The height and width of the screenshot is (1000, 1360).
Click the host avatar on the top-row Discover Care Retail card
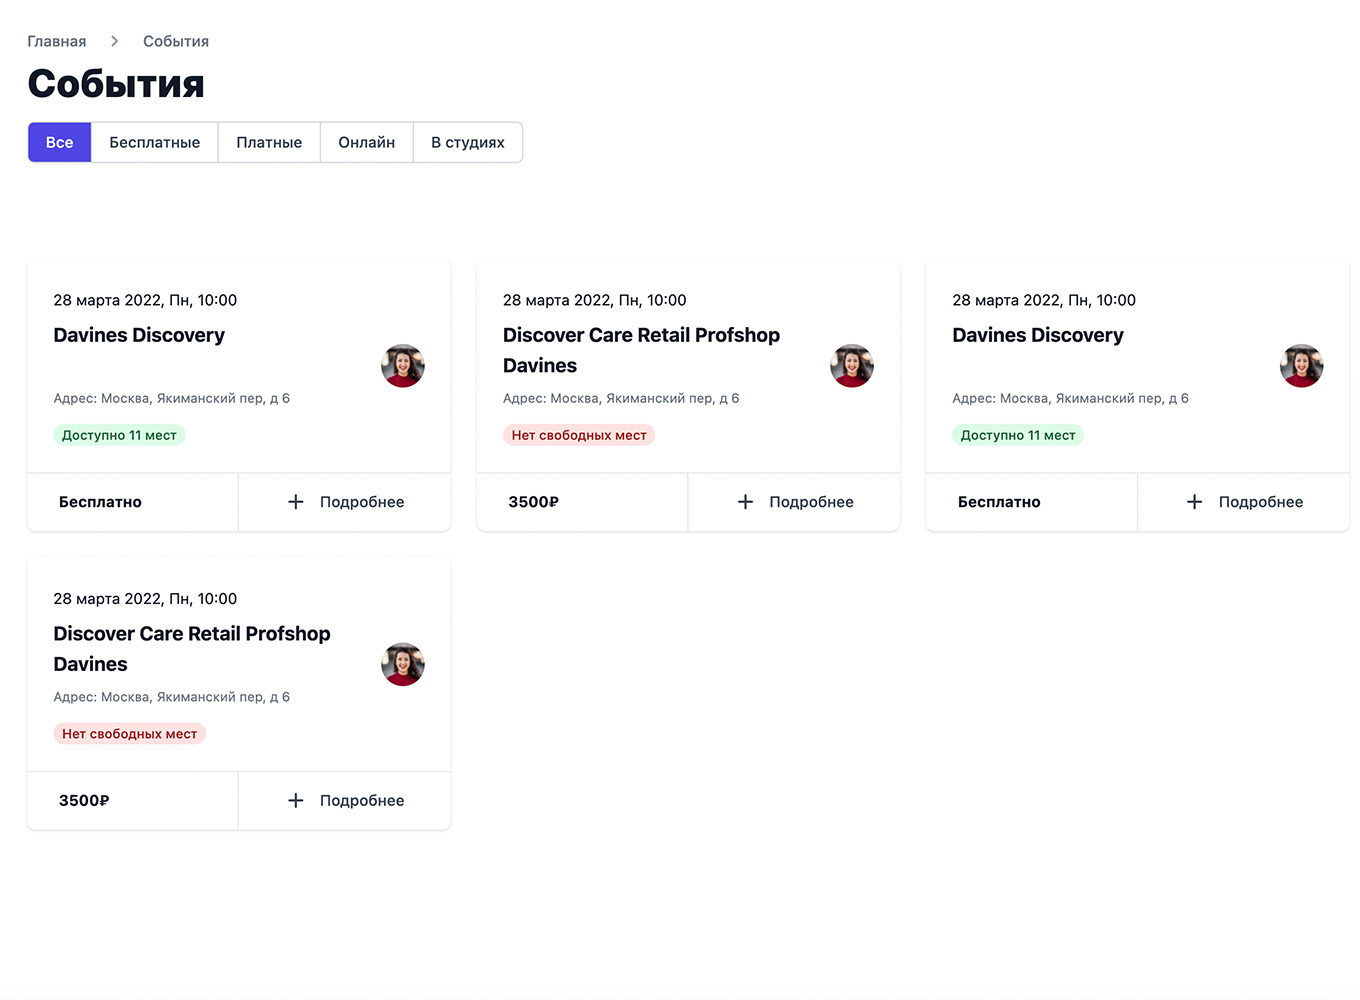(852, 366)
